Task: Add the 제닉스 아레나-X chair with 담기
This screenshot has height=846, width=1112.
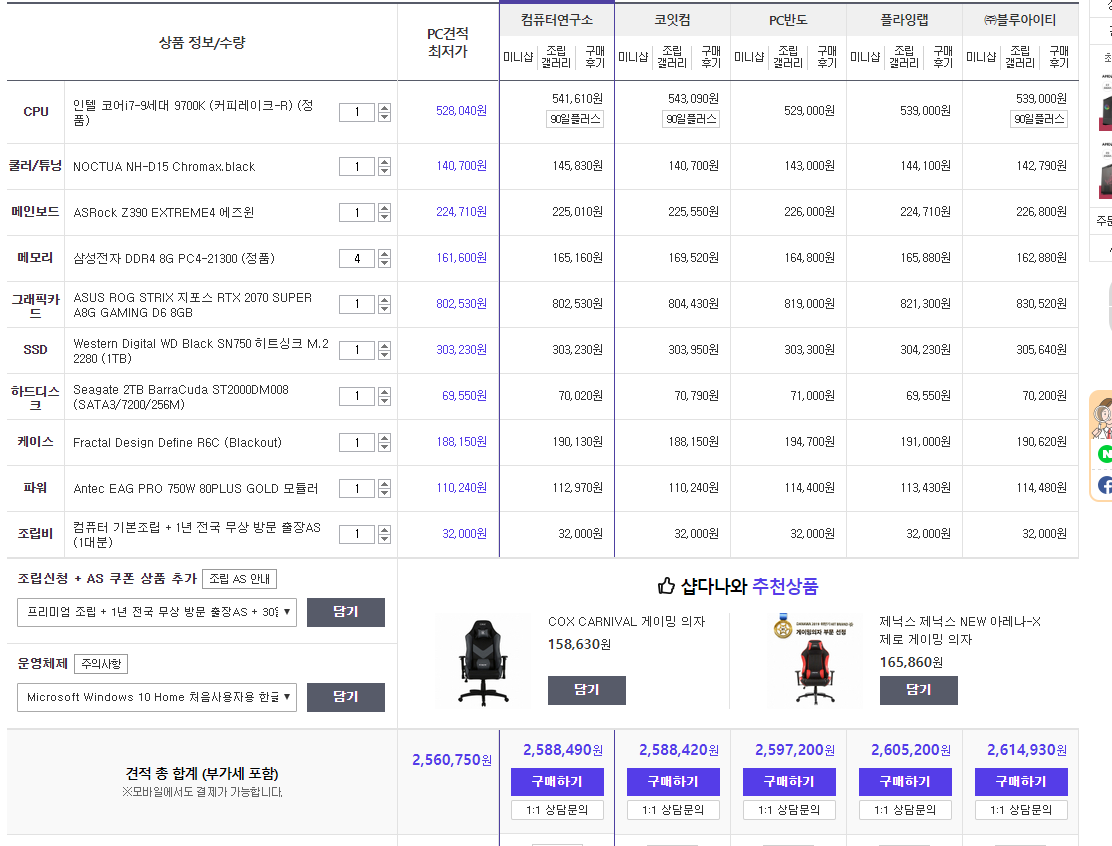Action: pos(918,690)
